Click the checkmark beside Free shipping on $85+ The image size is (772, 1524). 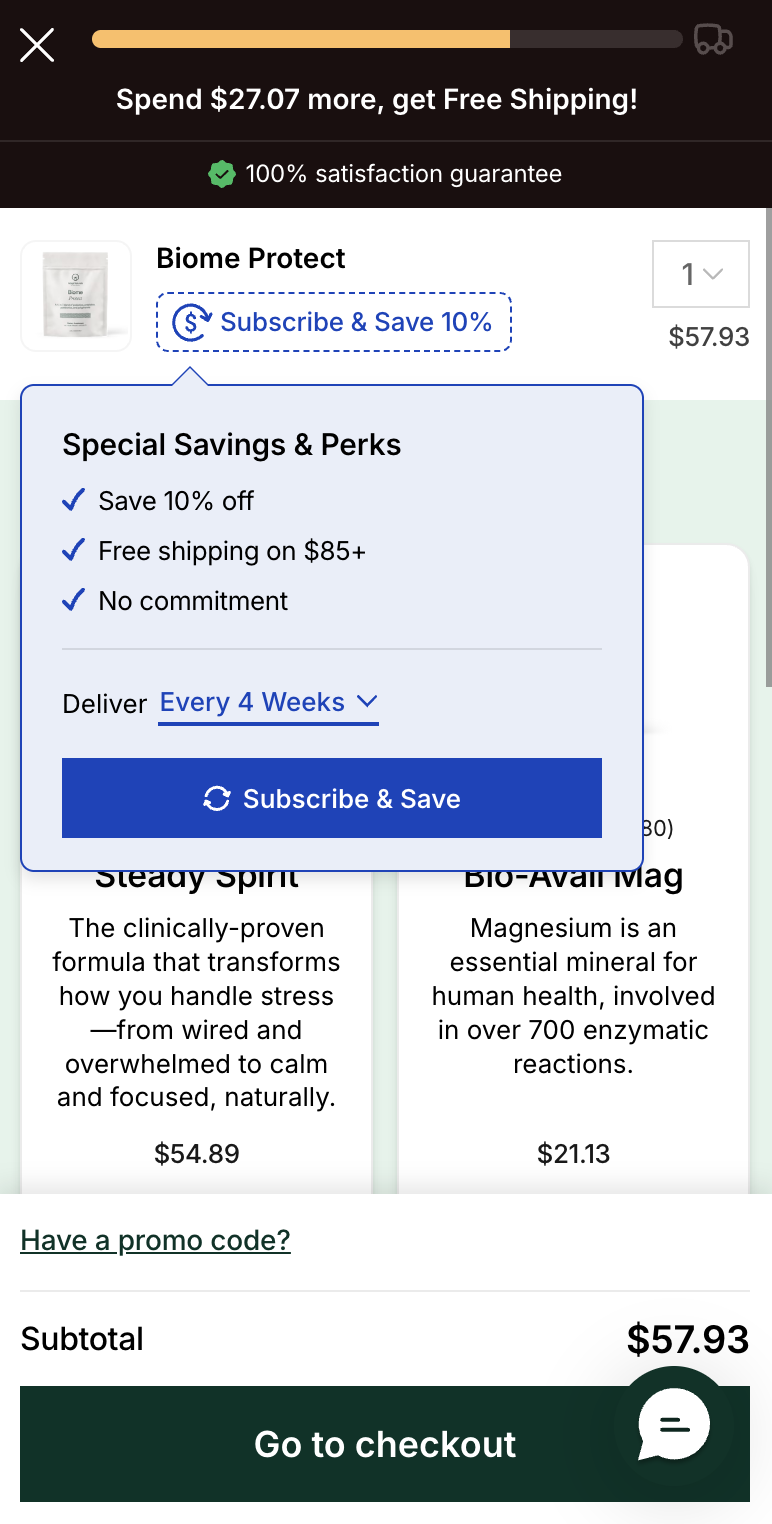[x=73, y=550]
